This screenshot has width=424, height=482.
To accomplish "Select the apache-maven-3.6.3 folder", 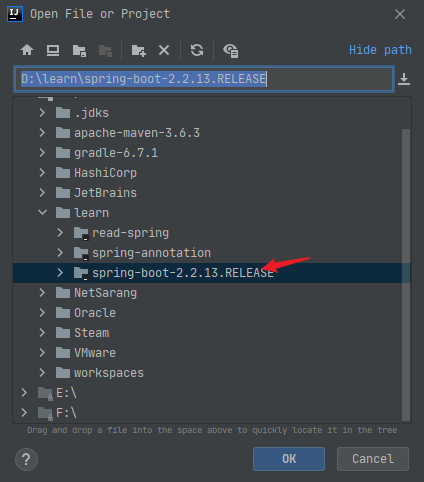I will 137,133.
